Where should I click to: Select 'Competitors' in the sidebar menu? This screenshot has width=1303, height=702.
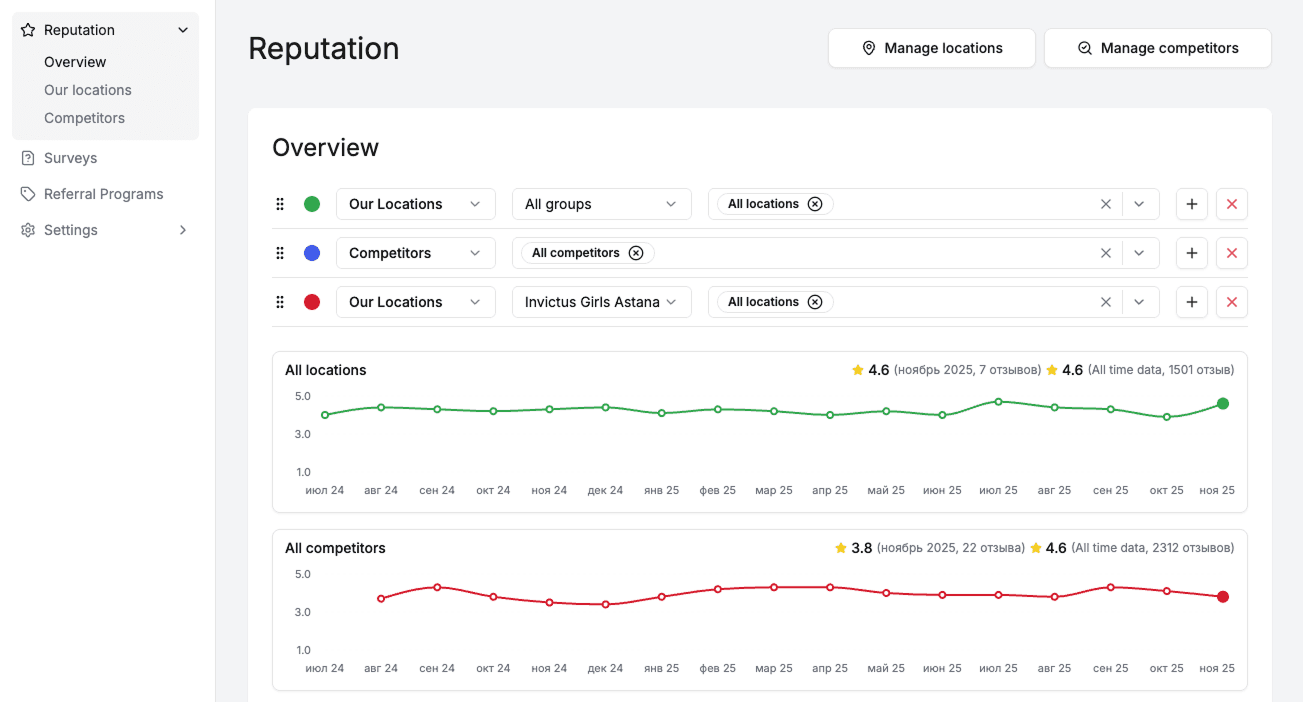click(x=84, y=117)
